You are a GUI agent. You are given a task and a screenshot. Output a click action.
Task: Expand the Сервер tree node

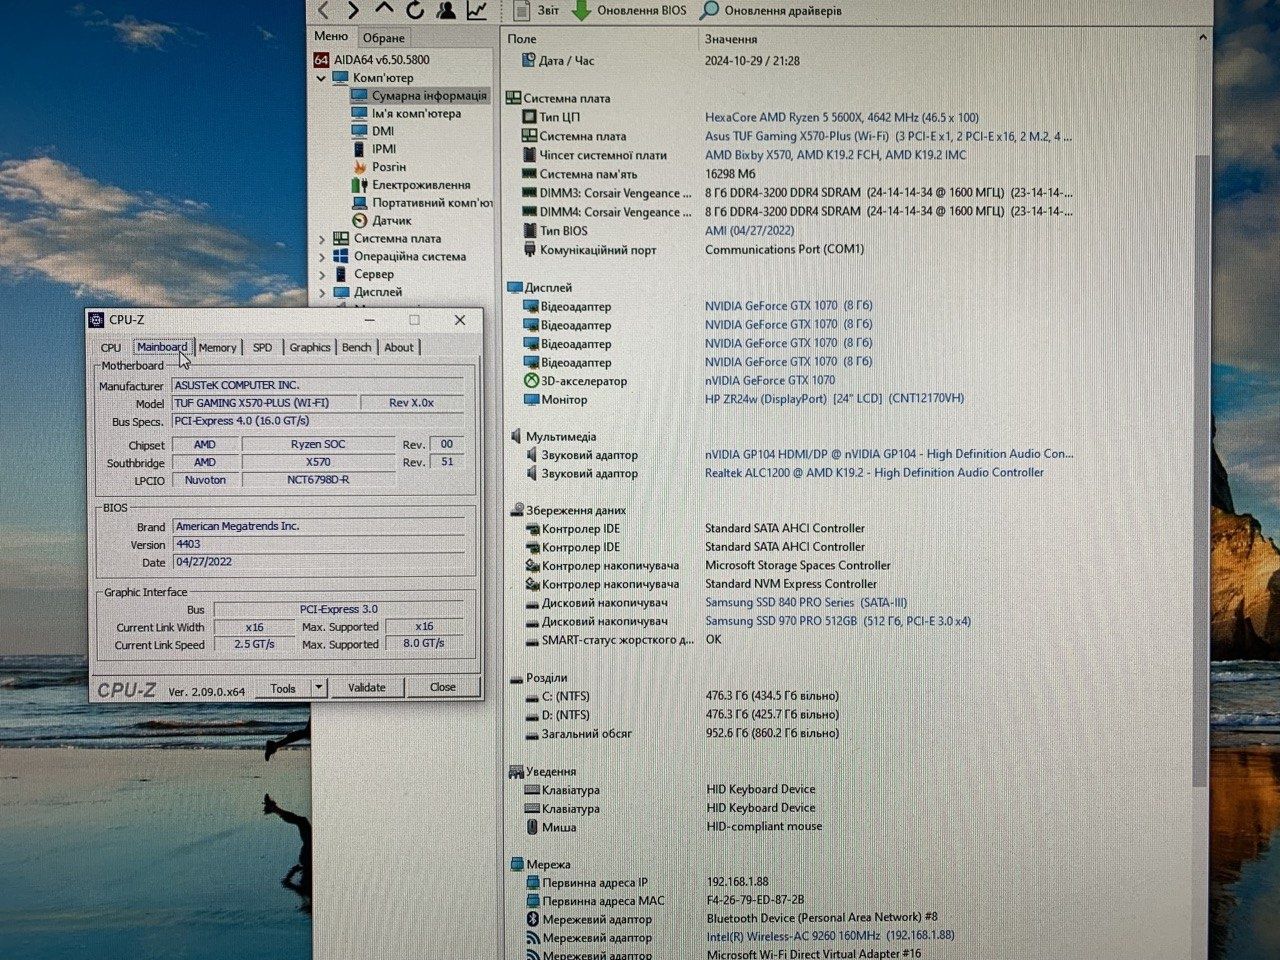[322, 274]
